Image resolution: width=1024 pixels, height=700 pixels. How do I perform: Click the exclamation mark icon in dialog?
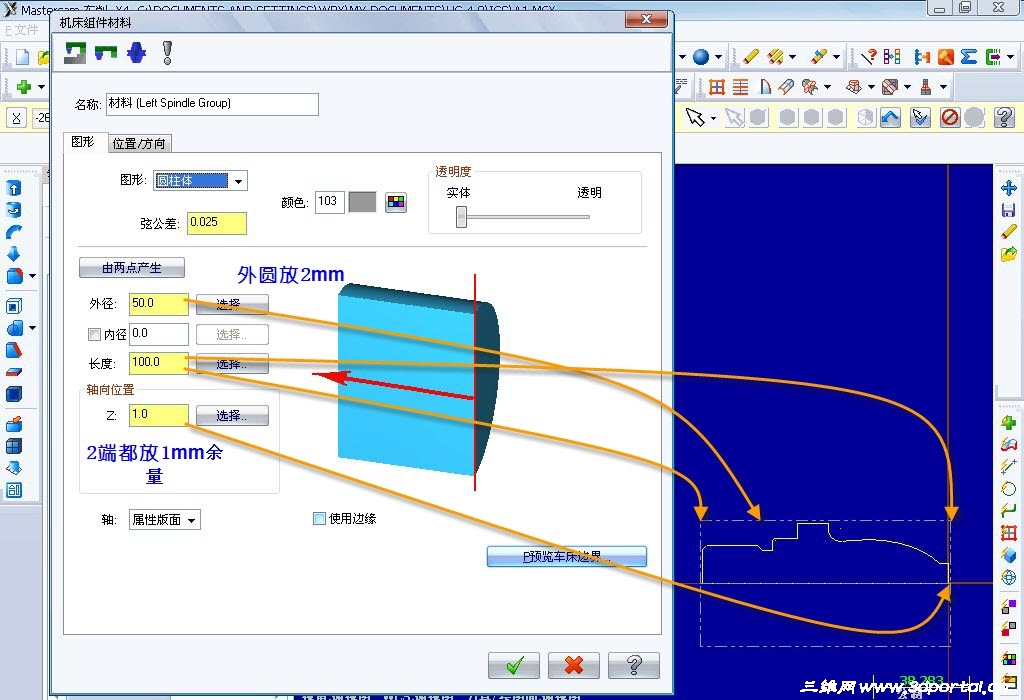167,53
